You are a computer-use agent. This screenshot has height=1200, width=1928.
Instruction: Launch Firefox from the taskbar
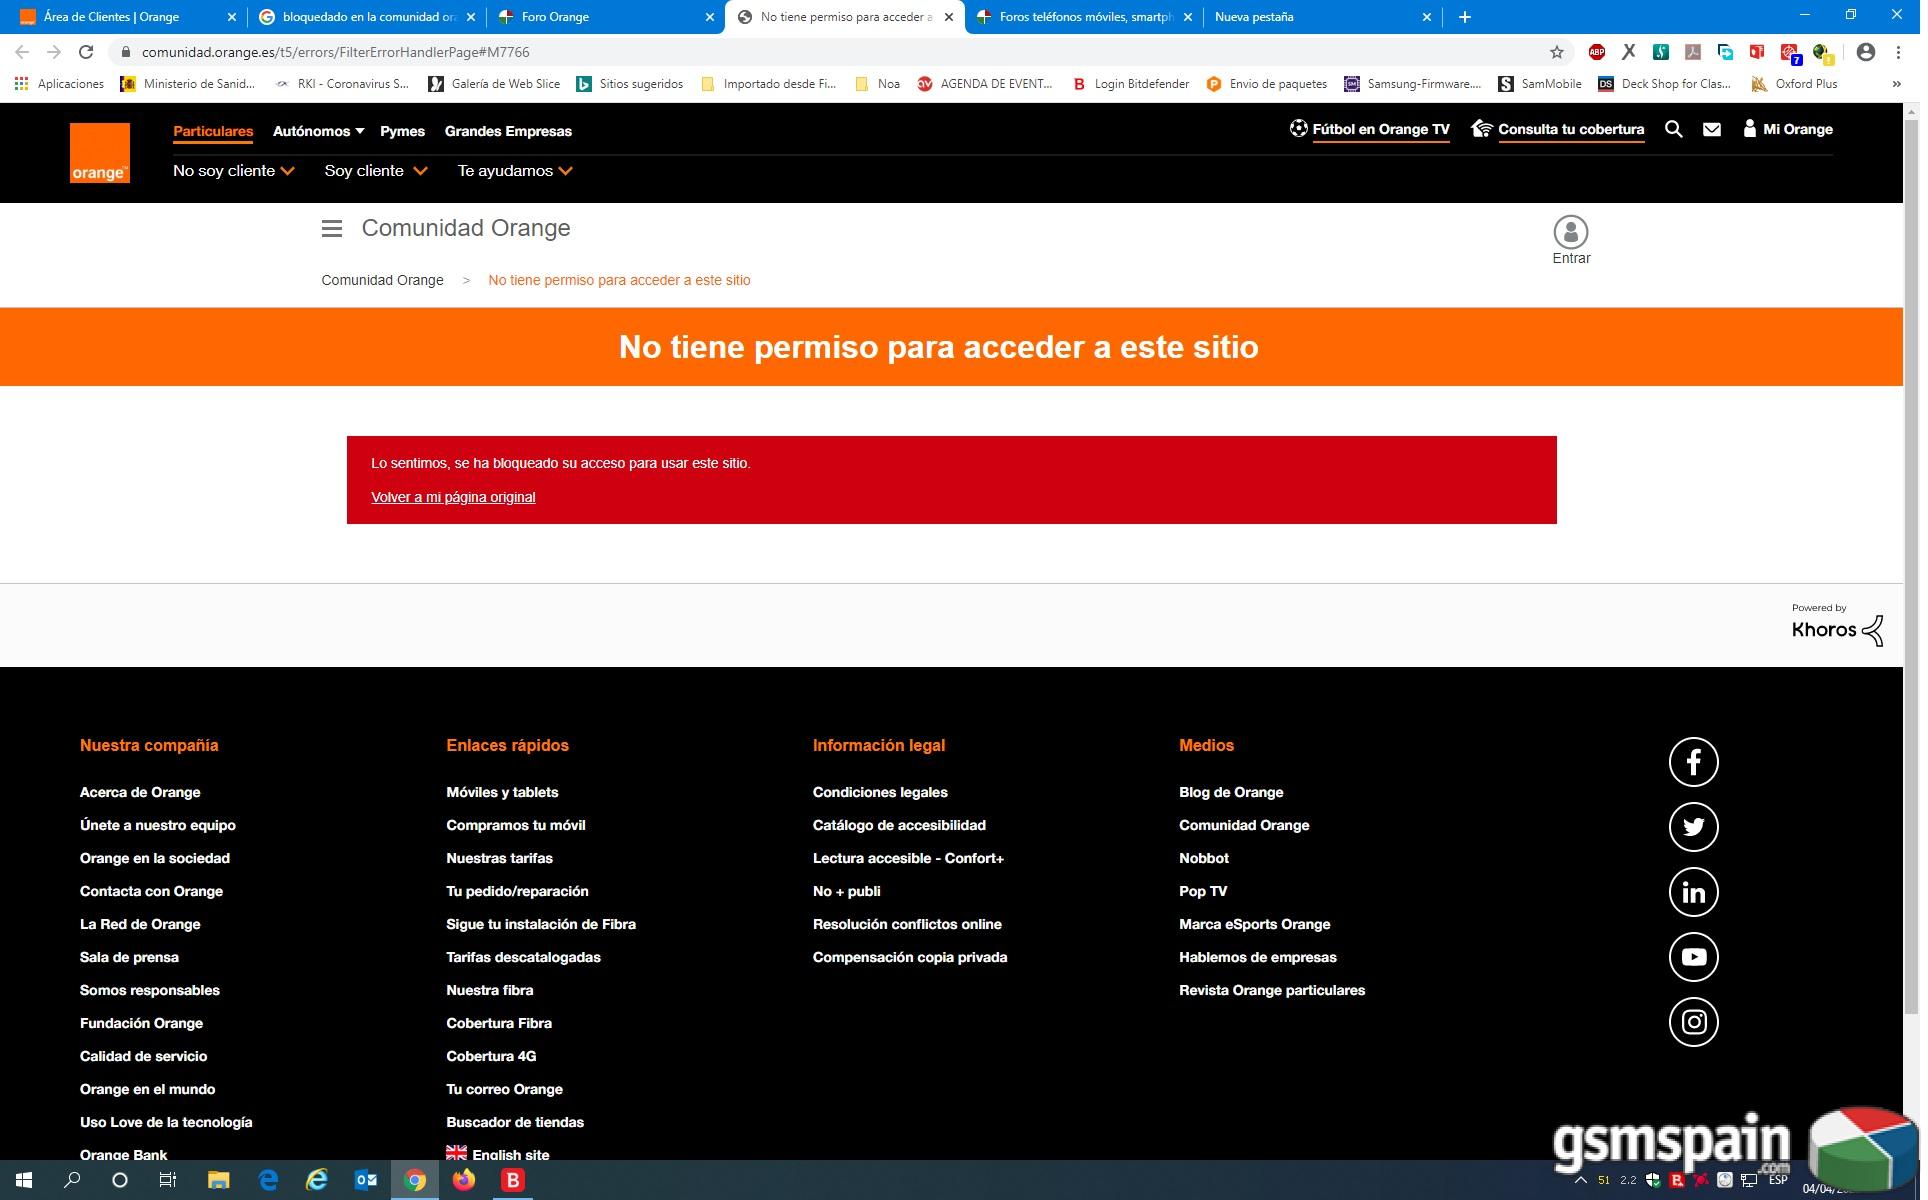pyautogui.click(x=465, y=1180)
